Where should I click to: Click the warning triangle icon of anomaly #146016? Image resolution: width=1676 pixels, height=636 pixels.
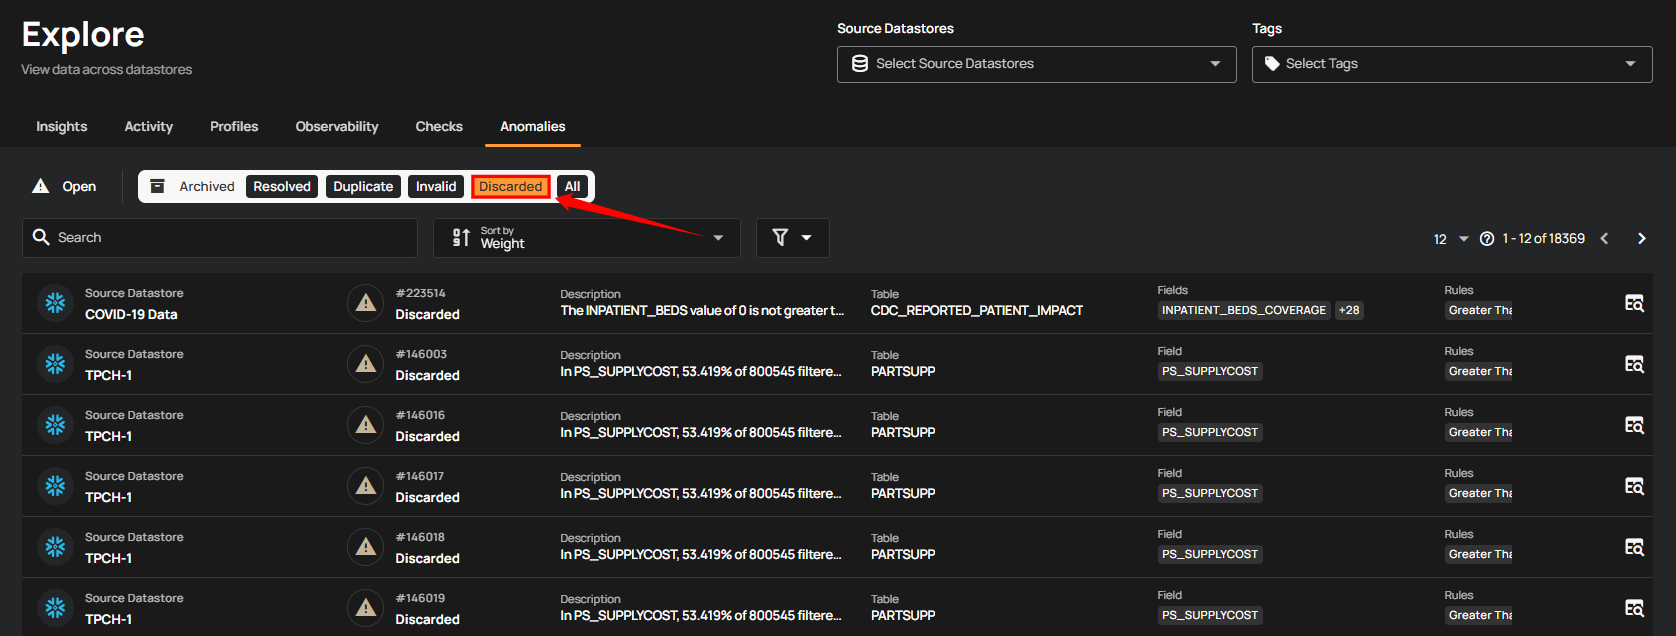coord(366,425)
